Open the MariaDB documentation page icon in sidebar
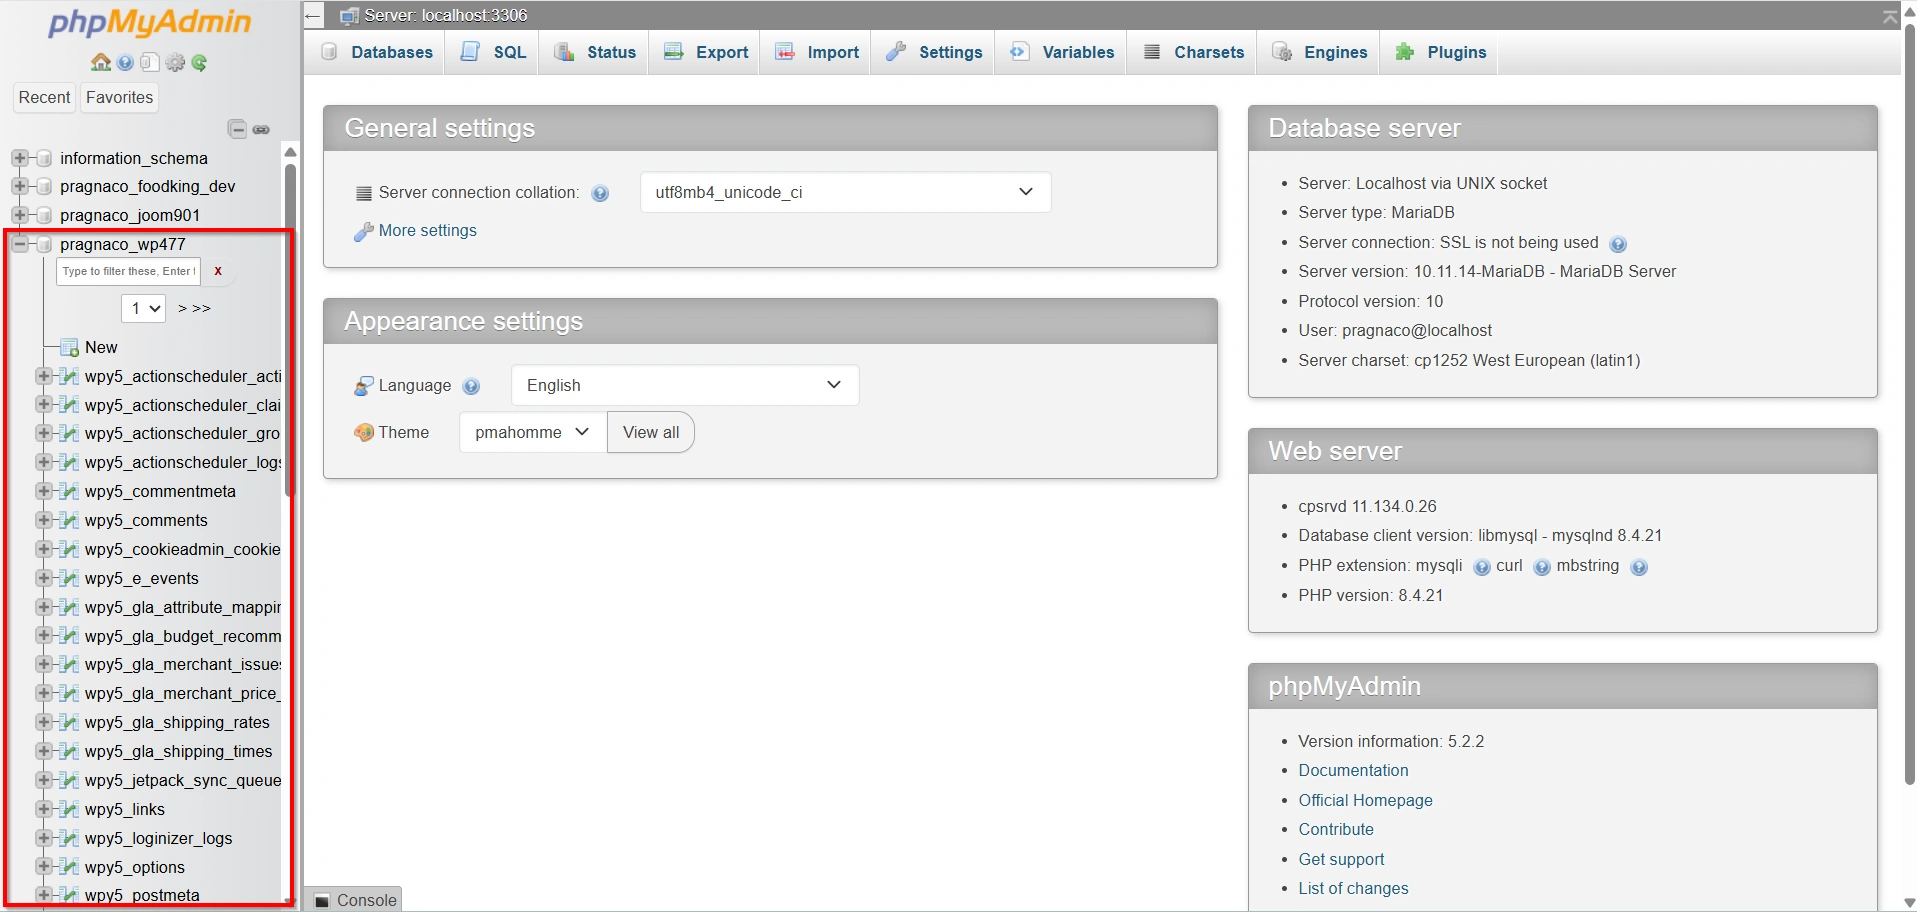The image size is (1917, 912). click(150, 63)
